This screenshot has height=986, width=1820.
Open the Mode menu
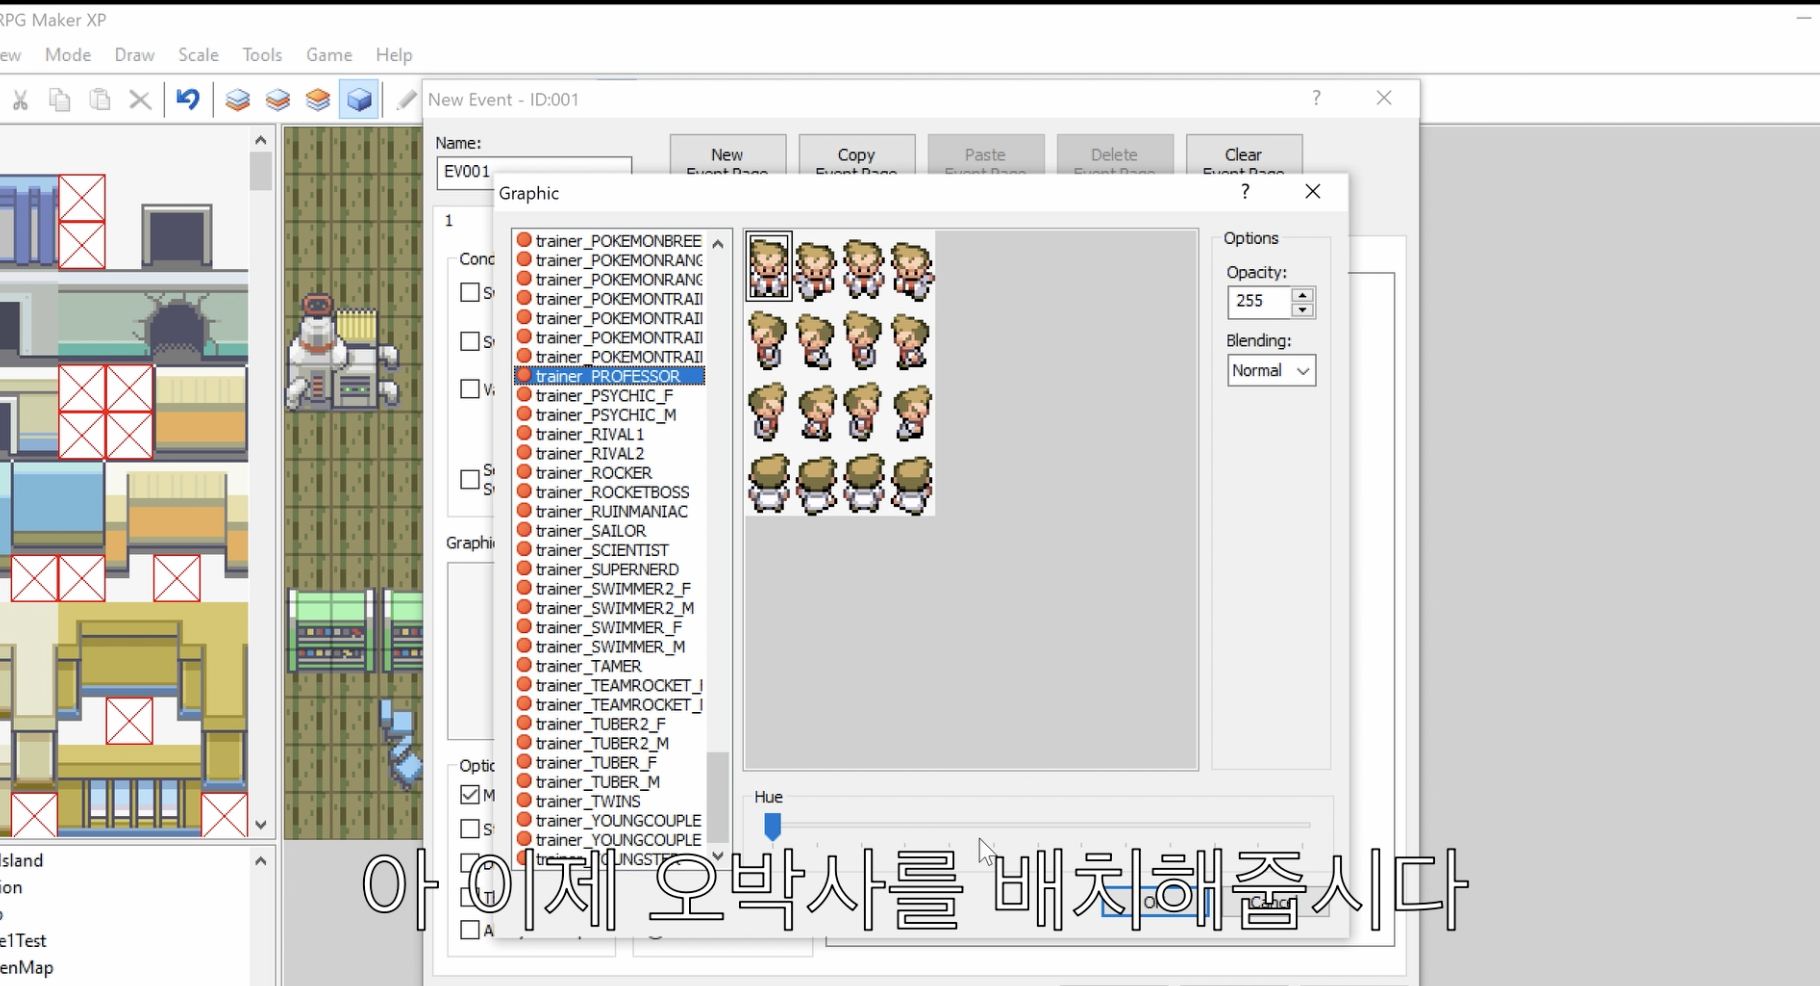68,55
